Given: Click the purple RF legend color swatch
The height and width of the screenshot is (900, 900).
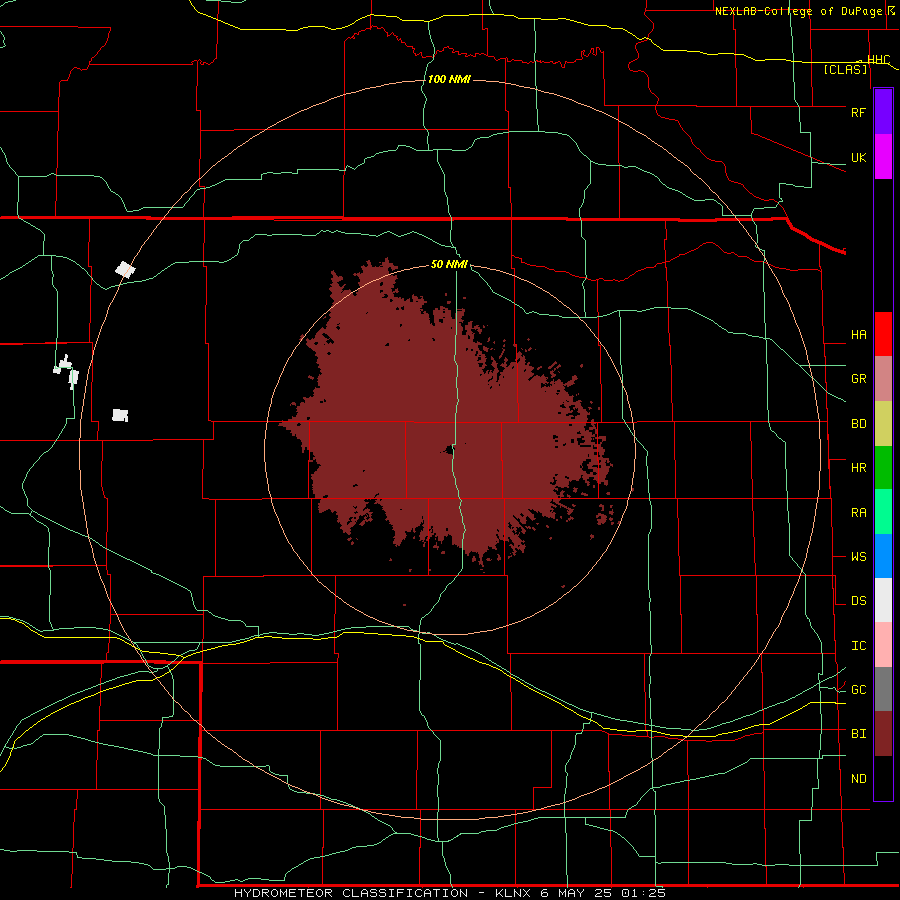Looking at the screenshot, I should pos(883,112).
